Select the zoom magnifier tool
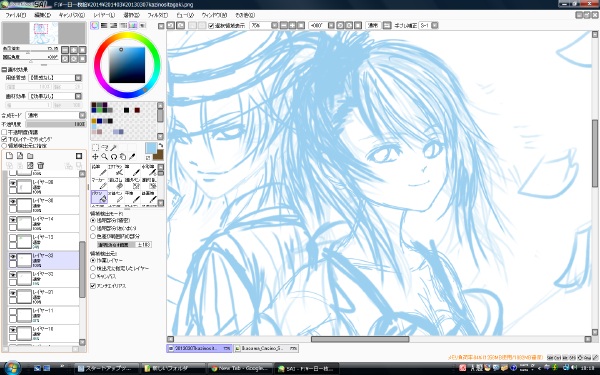Image resolution: width=600 pixels, height=375 pixels. pos(104,157)
